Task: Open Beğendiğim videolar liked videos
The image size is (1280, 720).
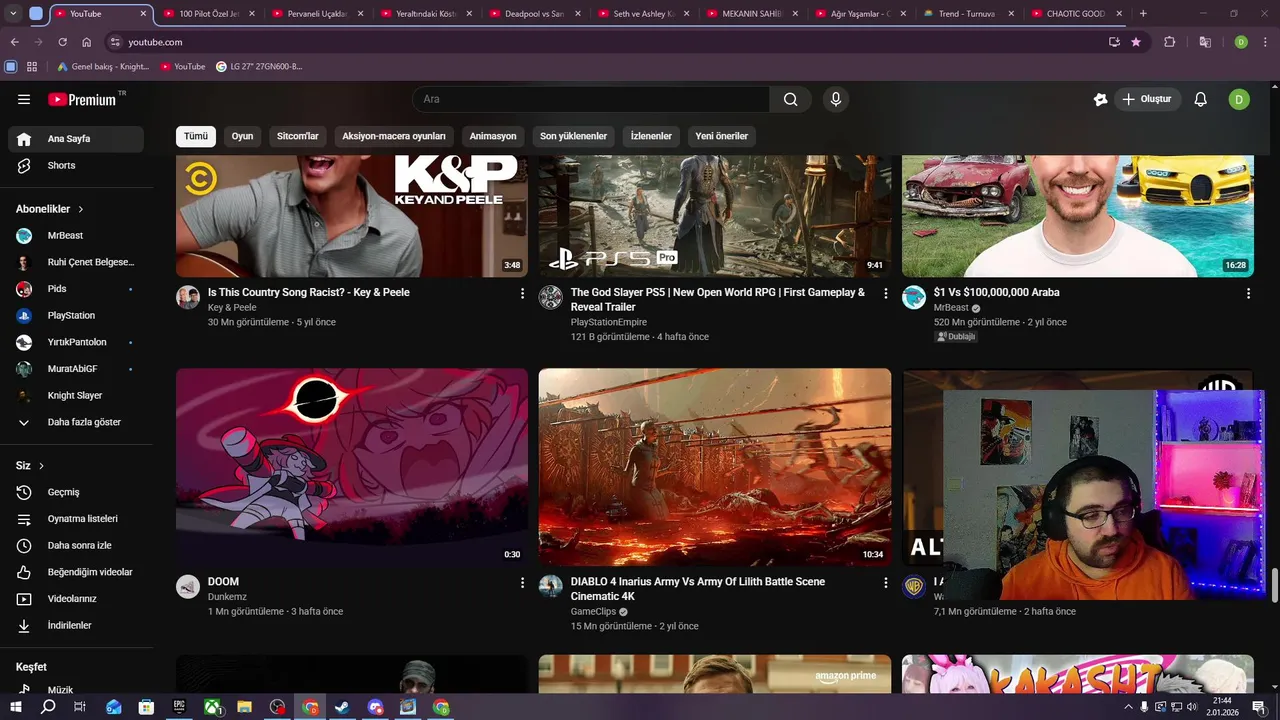Action: click(76, 572)
